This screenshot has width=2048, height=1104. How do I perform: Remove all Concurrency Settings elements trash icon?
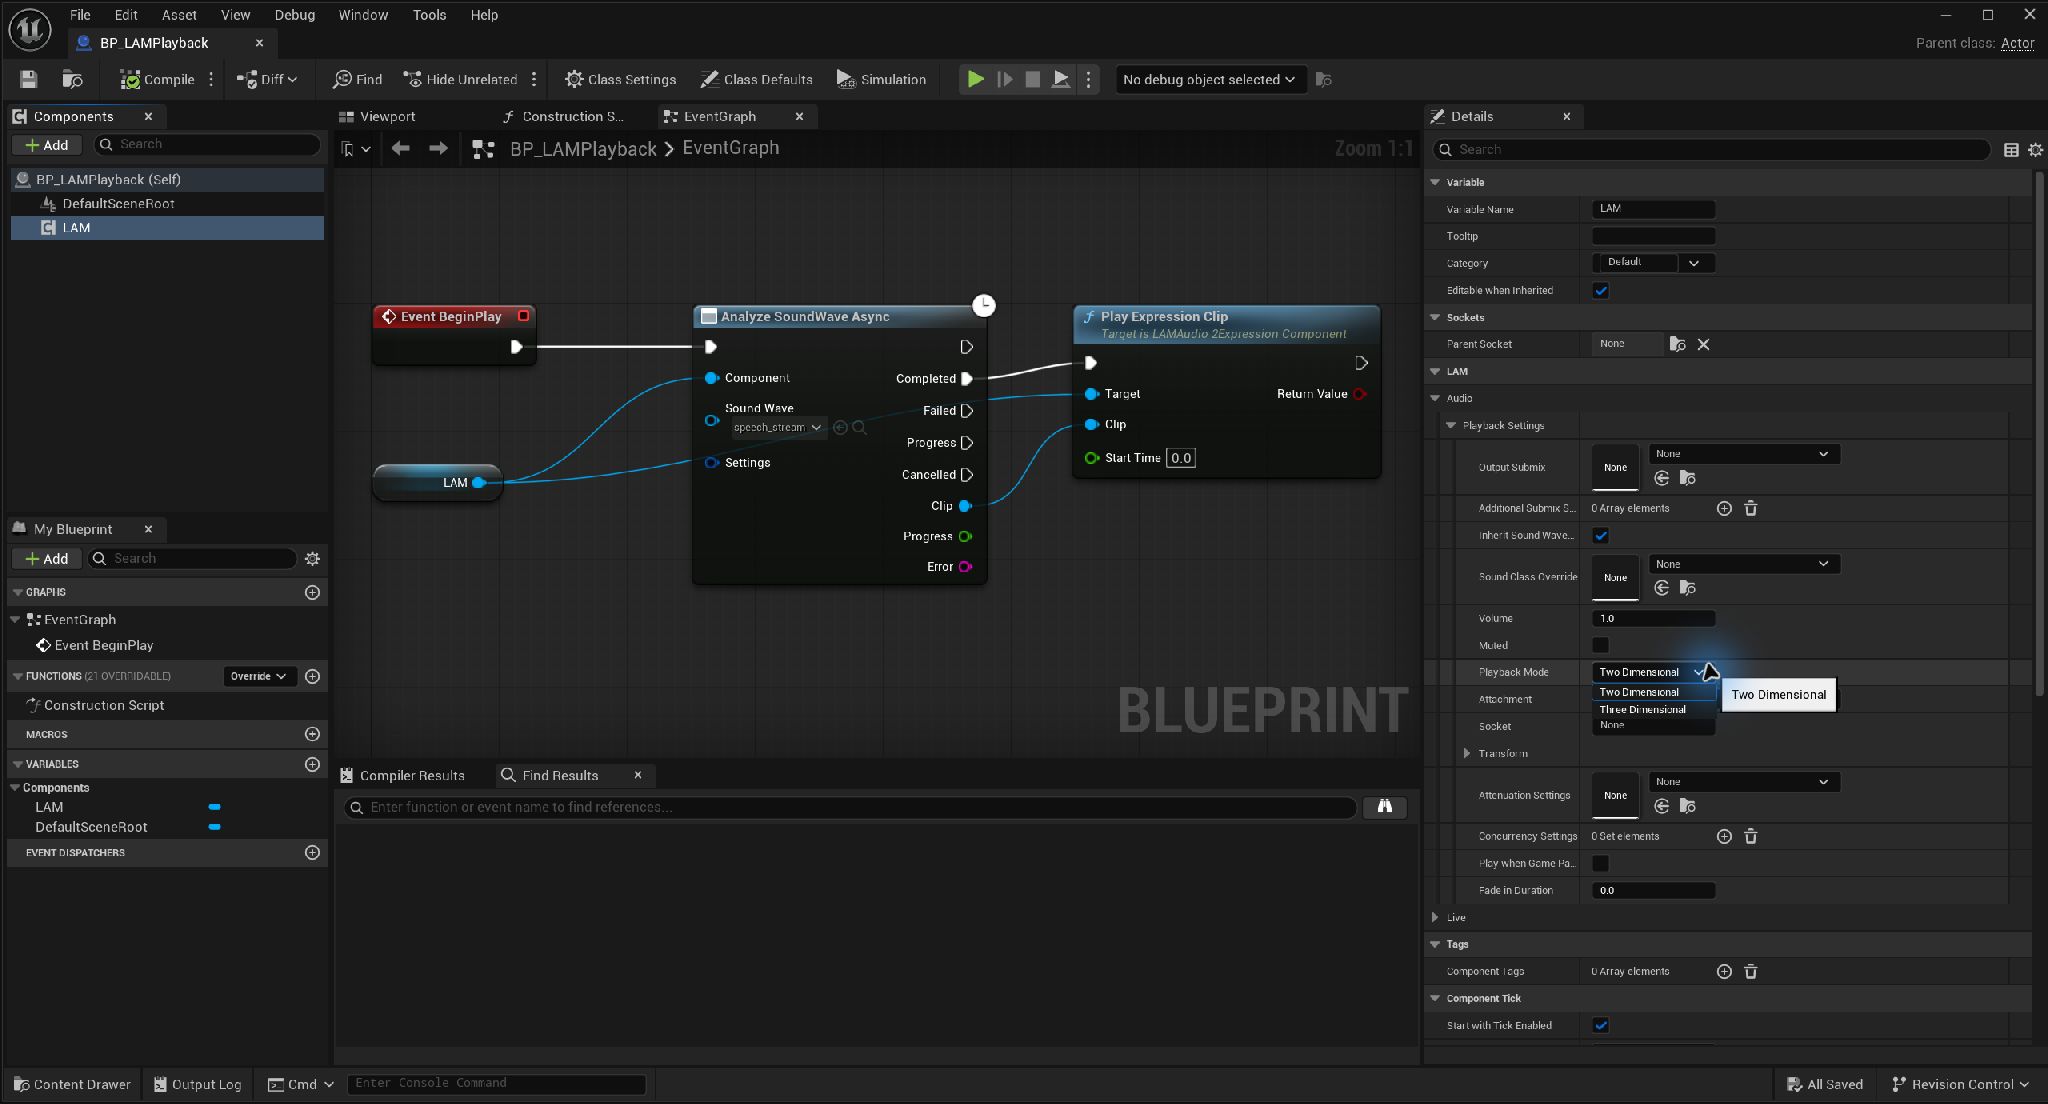pos(1750,836)
